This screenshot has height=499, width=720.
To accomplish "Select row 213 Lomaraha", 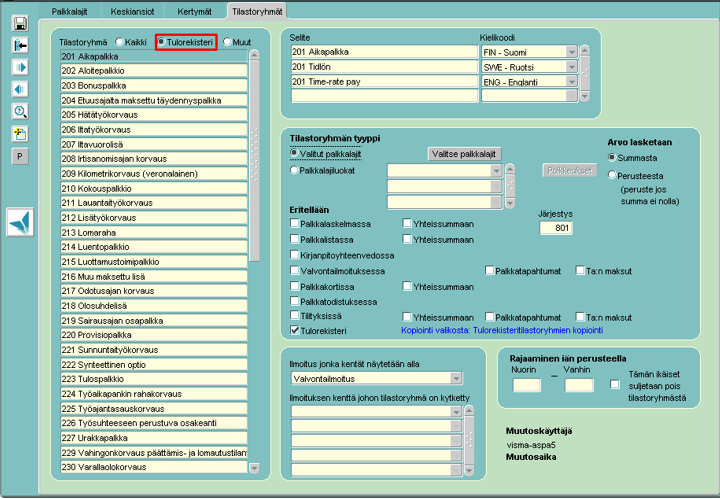I will click(x=154, y=232).
